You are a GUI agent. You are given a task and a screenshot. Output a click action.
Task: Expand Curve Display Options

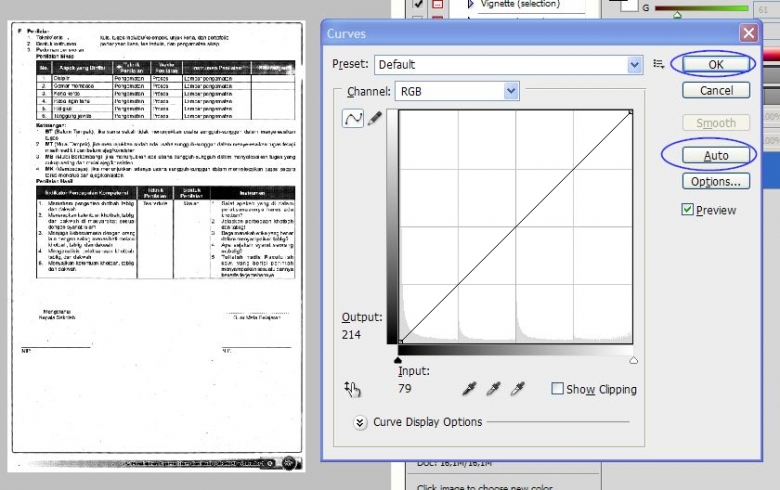pyautogui.click(x=360, y=422)
